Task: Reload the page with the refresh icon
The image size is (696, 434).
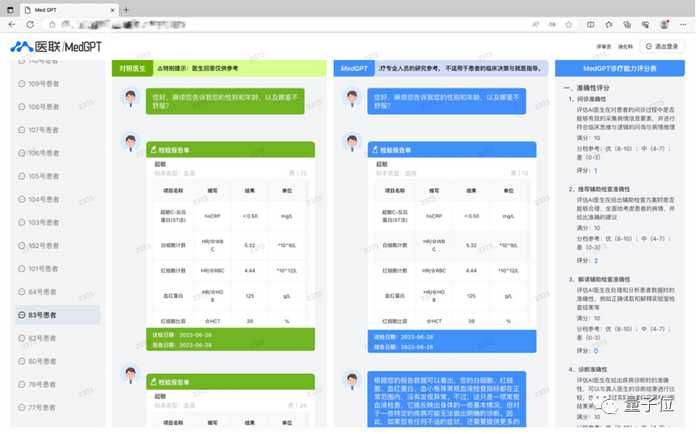Action: [30, 24]
